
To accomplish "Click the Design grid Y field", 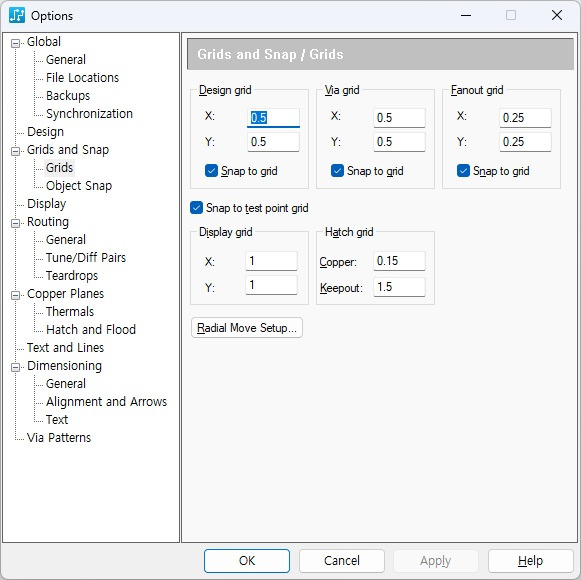I will pos(273,142).
